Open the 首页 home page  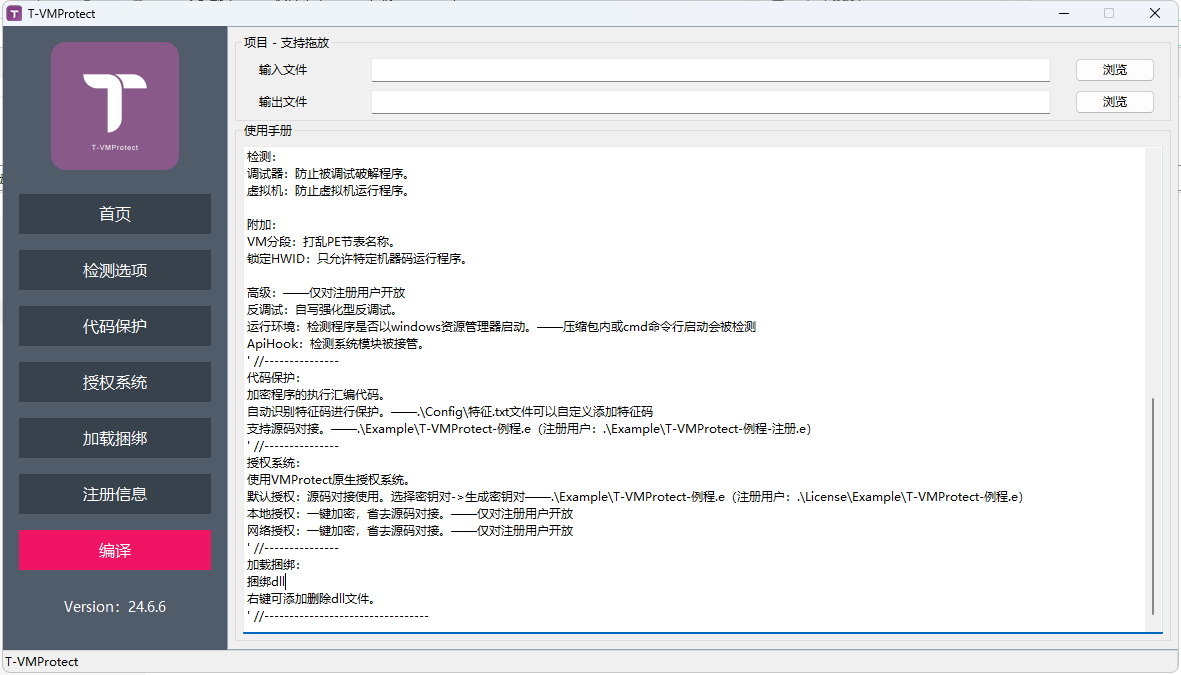(x=114, y=214)
